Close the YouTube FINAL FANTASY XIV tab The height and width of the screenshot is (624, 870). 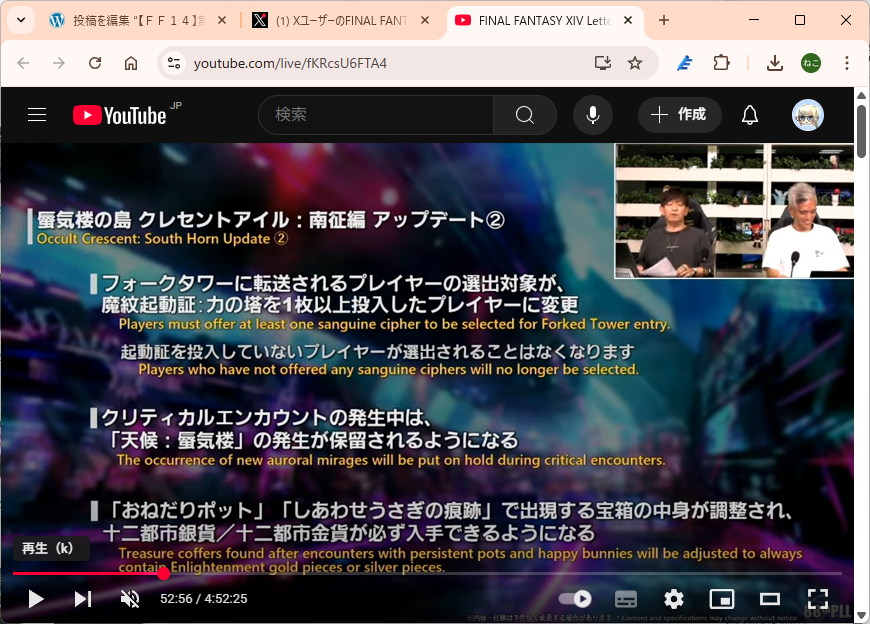(628, 21)
